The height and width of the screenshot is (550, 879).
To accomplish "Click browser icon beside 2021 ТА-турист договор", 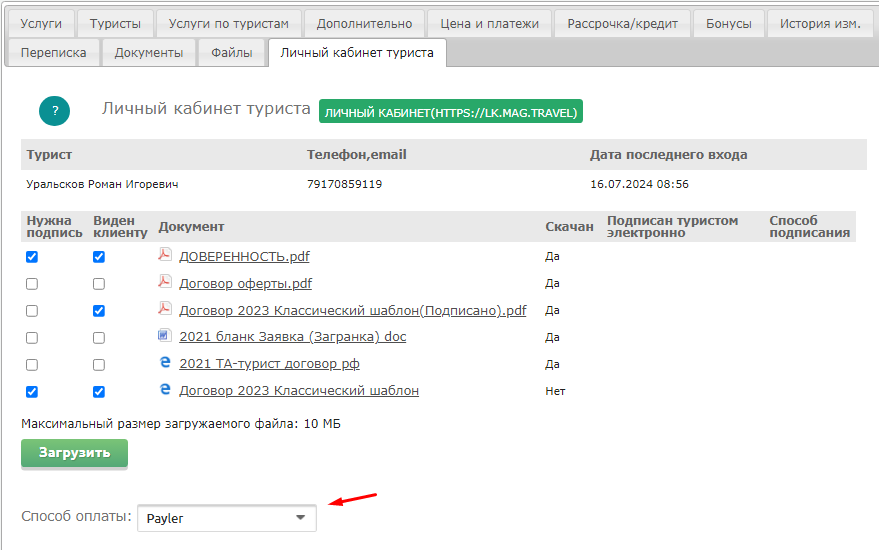I will 165,362.
